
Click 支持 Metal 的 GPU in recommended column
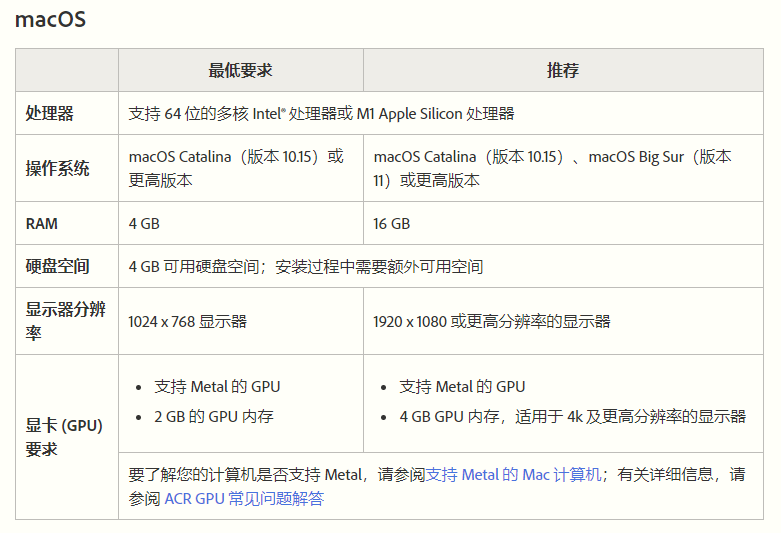pos(462,387)
